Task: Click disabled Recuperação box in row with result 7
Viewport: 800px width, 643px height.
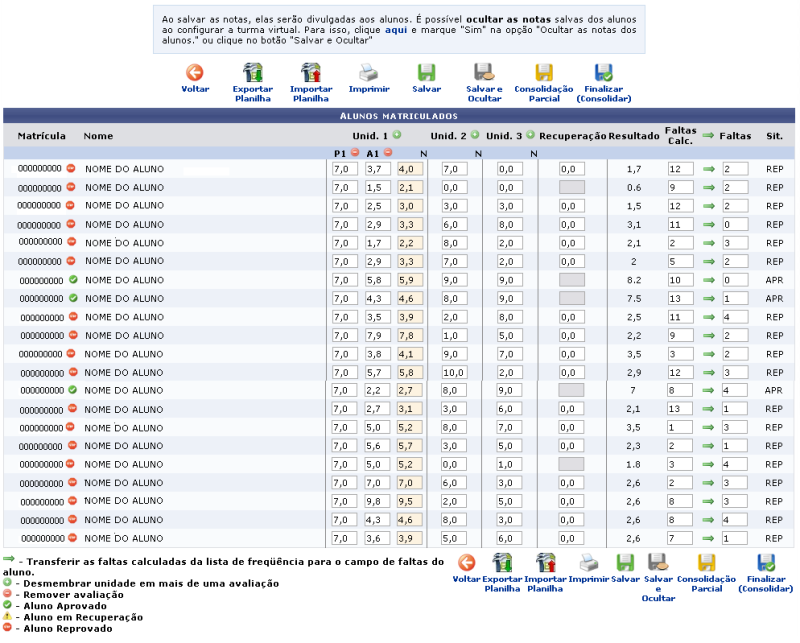Action: (571, 390)
